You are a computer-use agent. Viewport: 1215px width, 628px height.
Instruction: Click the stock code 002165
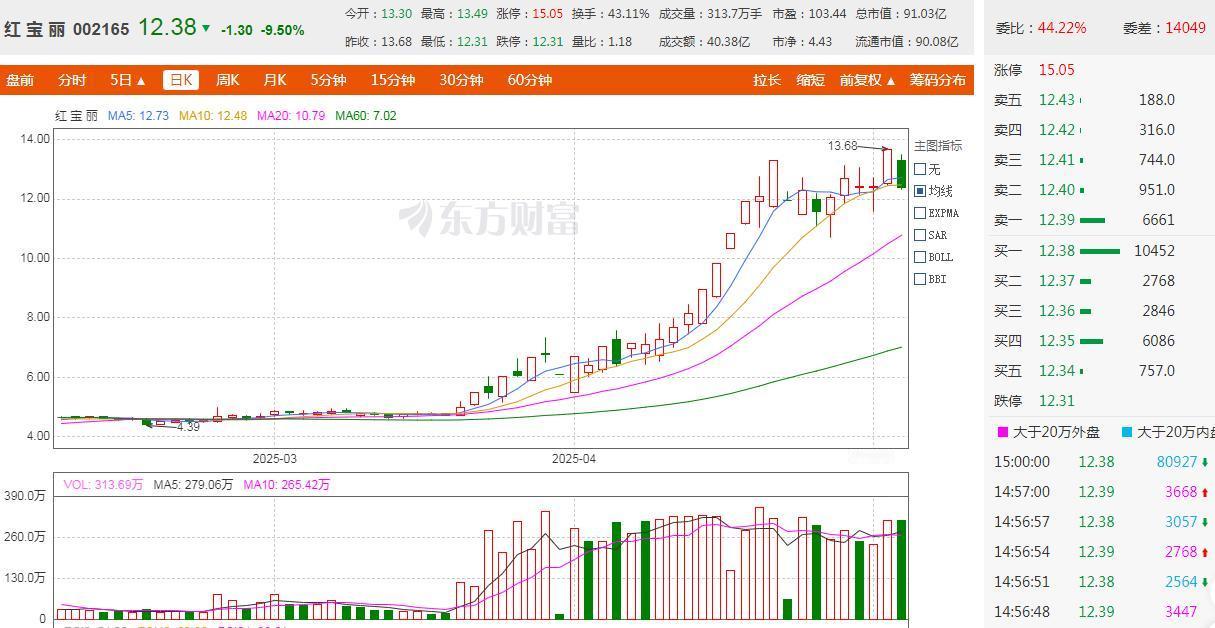click(x=101, y=29)
